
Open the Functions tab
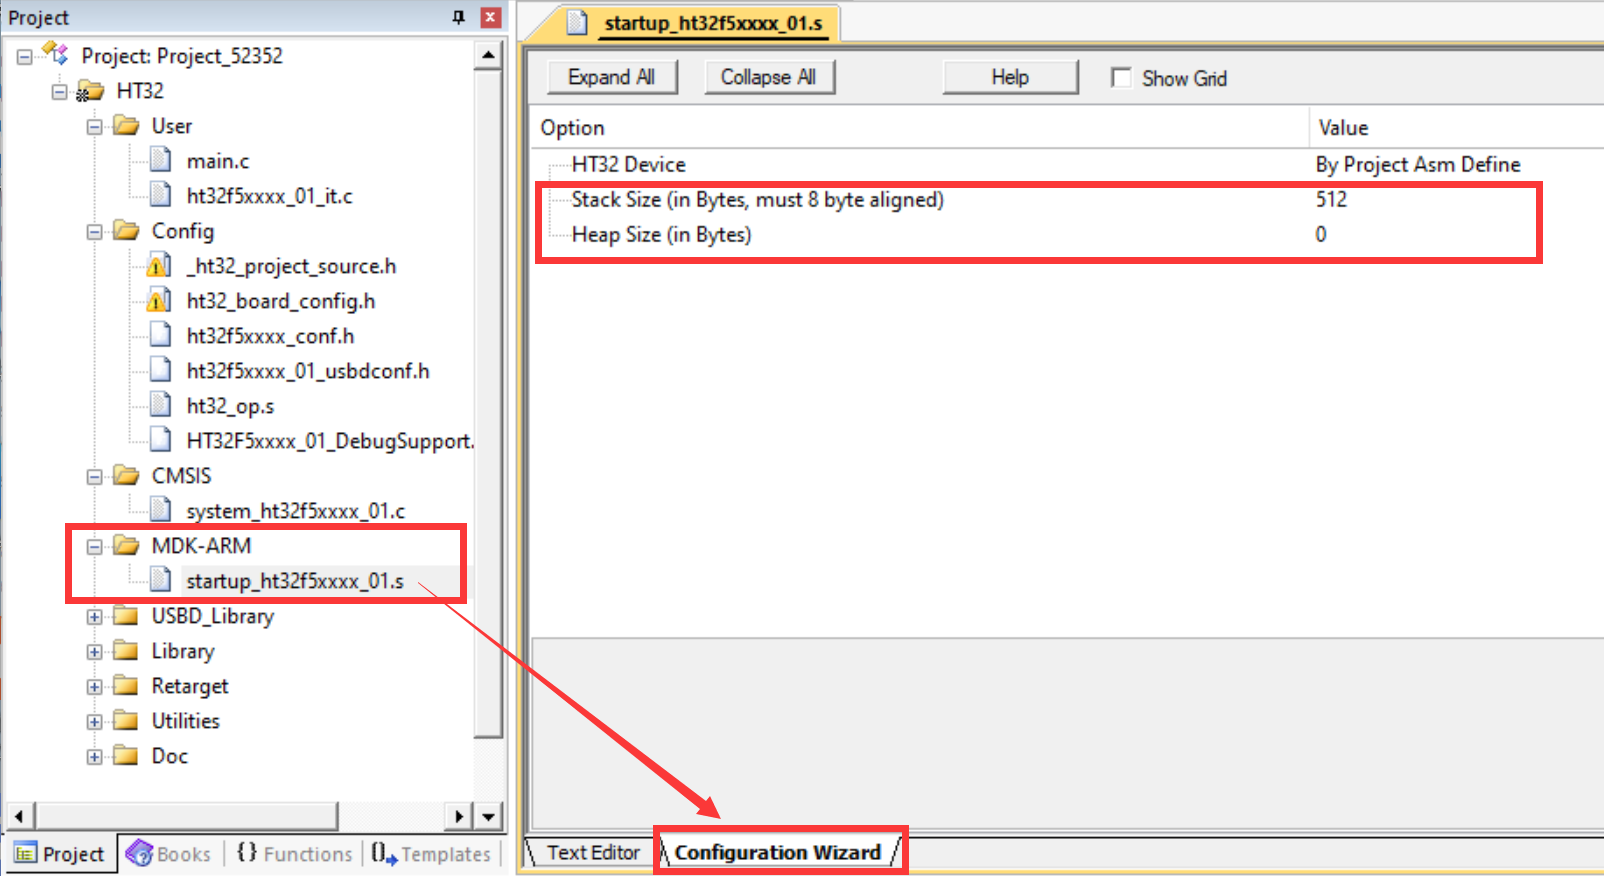pyautogui.click(x=296, y=853)
